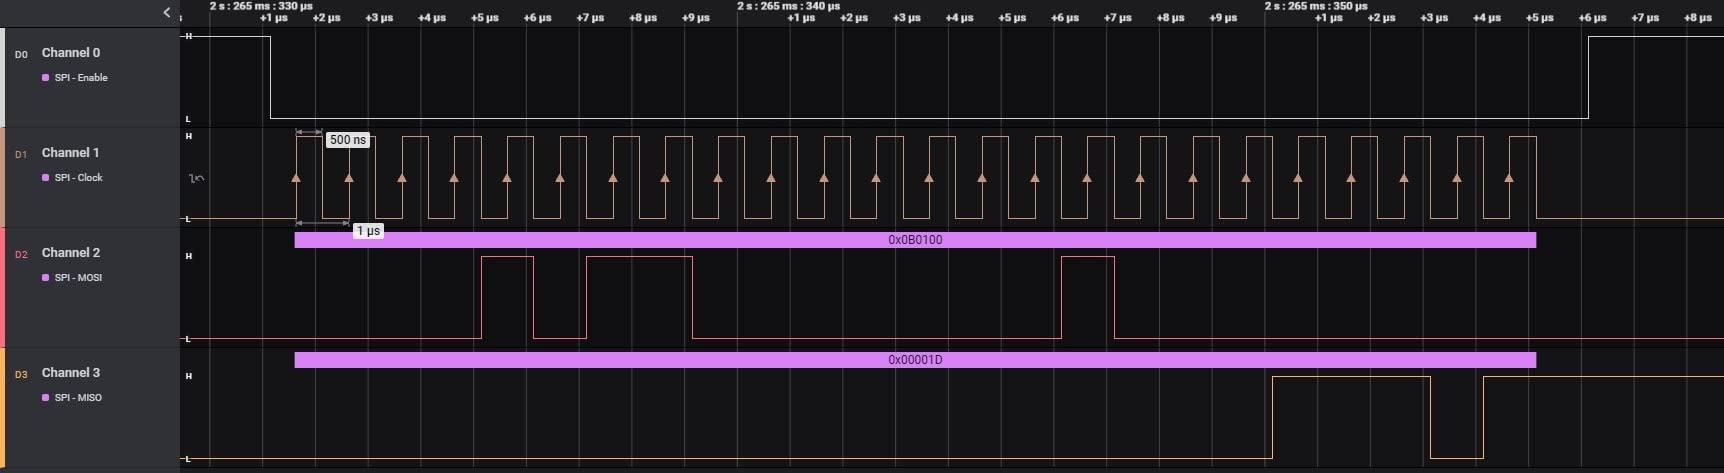Screen dimensions: 1724x473
Task: Click the SPI - MISO analyzer label
Action: tap(78, 398)
